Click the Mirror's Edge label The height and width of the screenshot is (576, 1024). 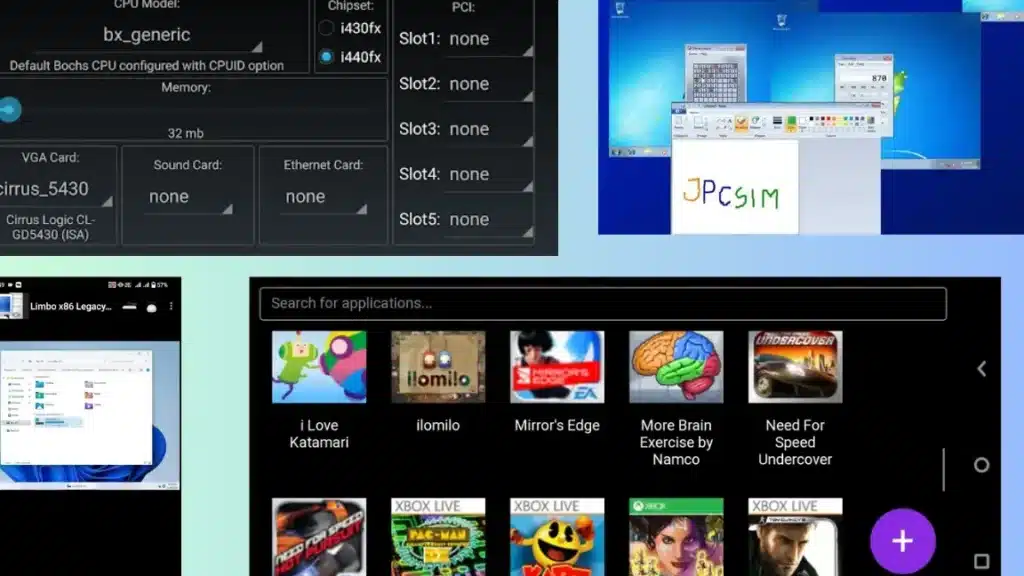[x=557, y=426]
